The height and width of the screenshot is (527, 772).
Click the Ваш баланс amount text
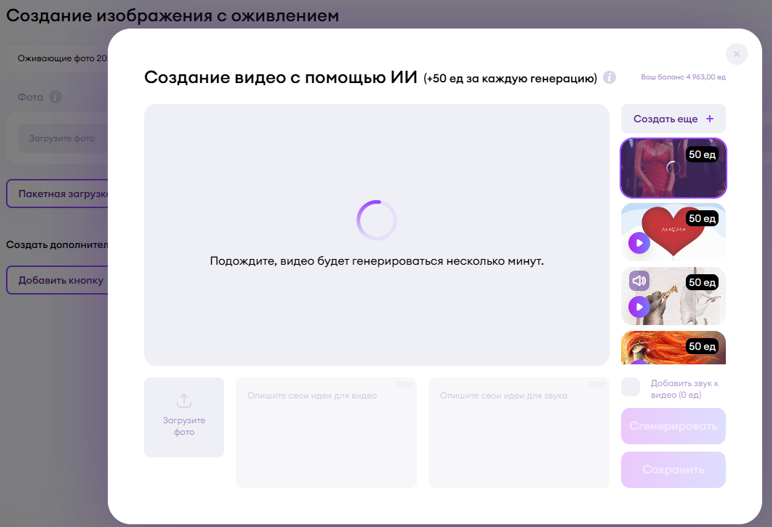683,77
